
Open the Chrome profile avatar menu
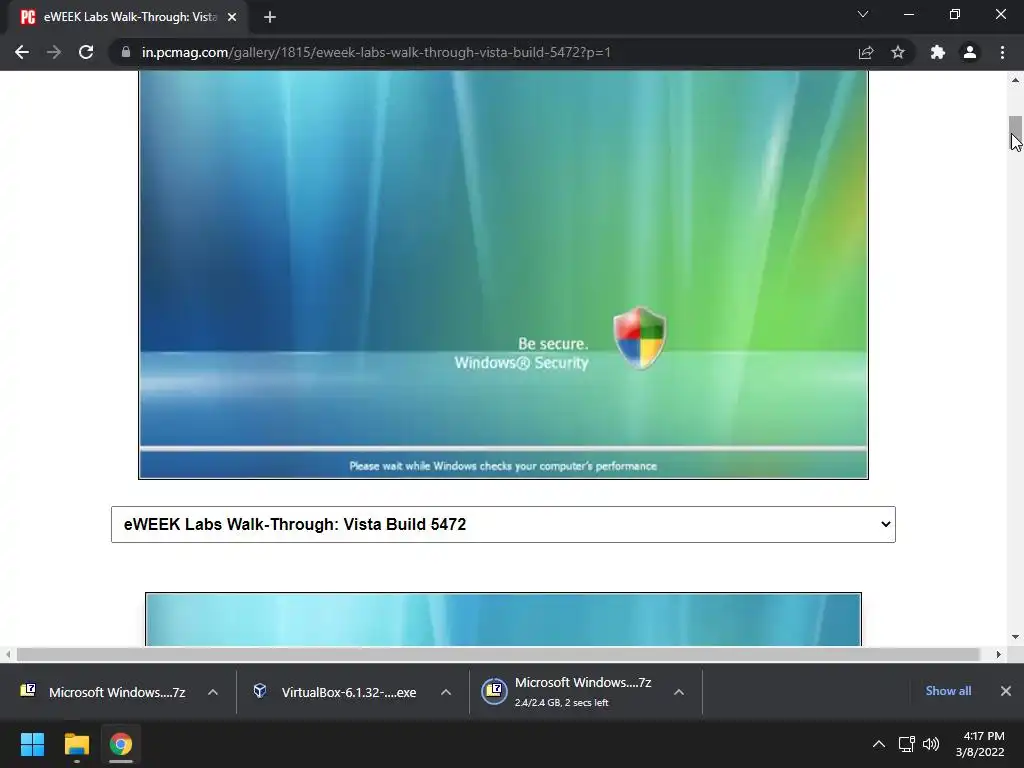click(x=970, y=52)
